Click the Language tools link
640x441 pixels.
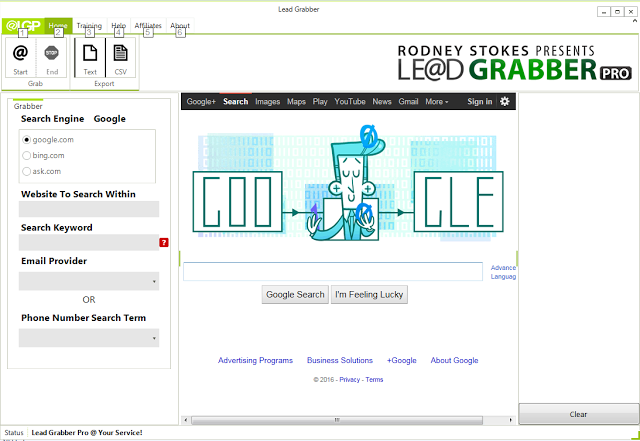click(x=503, y=276)
